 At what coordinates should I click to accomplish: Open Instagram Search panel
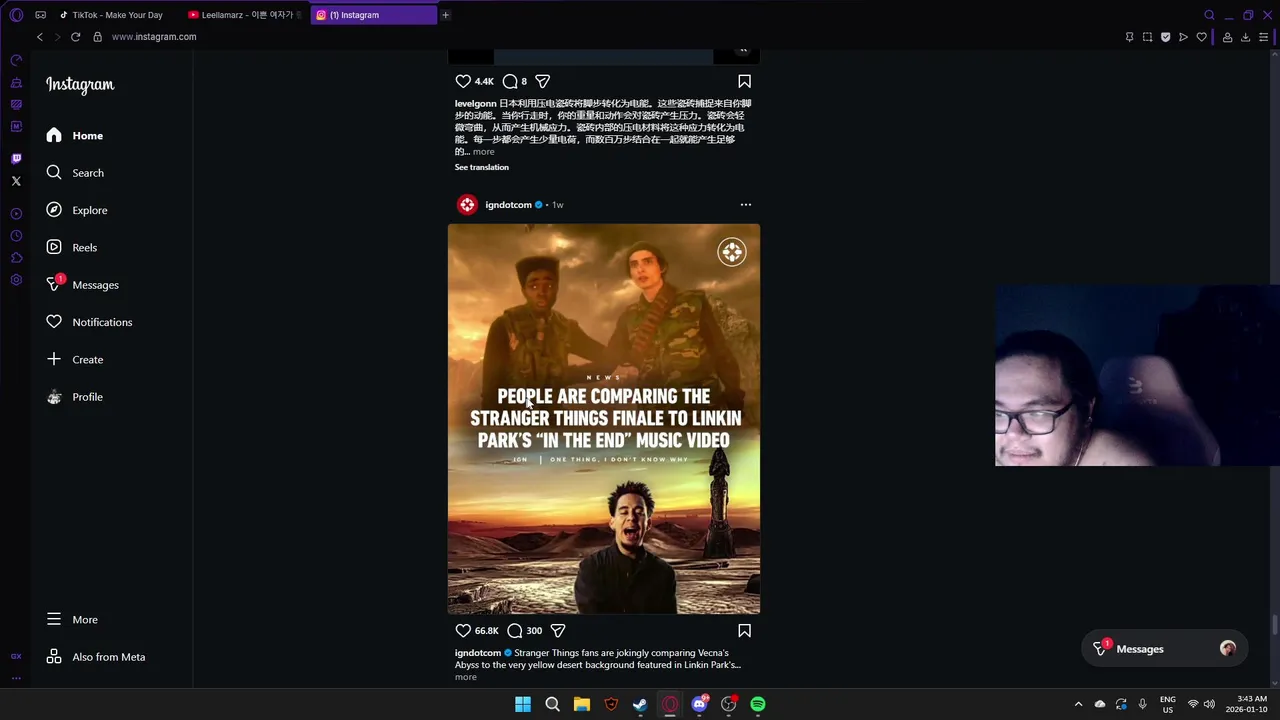(x=75, y=173)
